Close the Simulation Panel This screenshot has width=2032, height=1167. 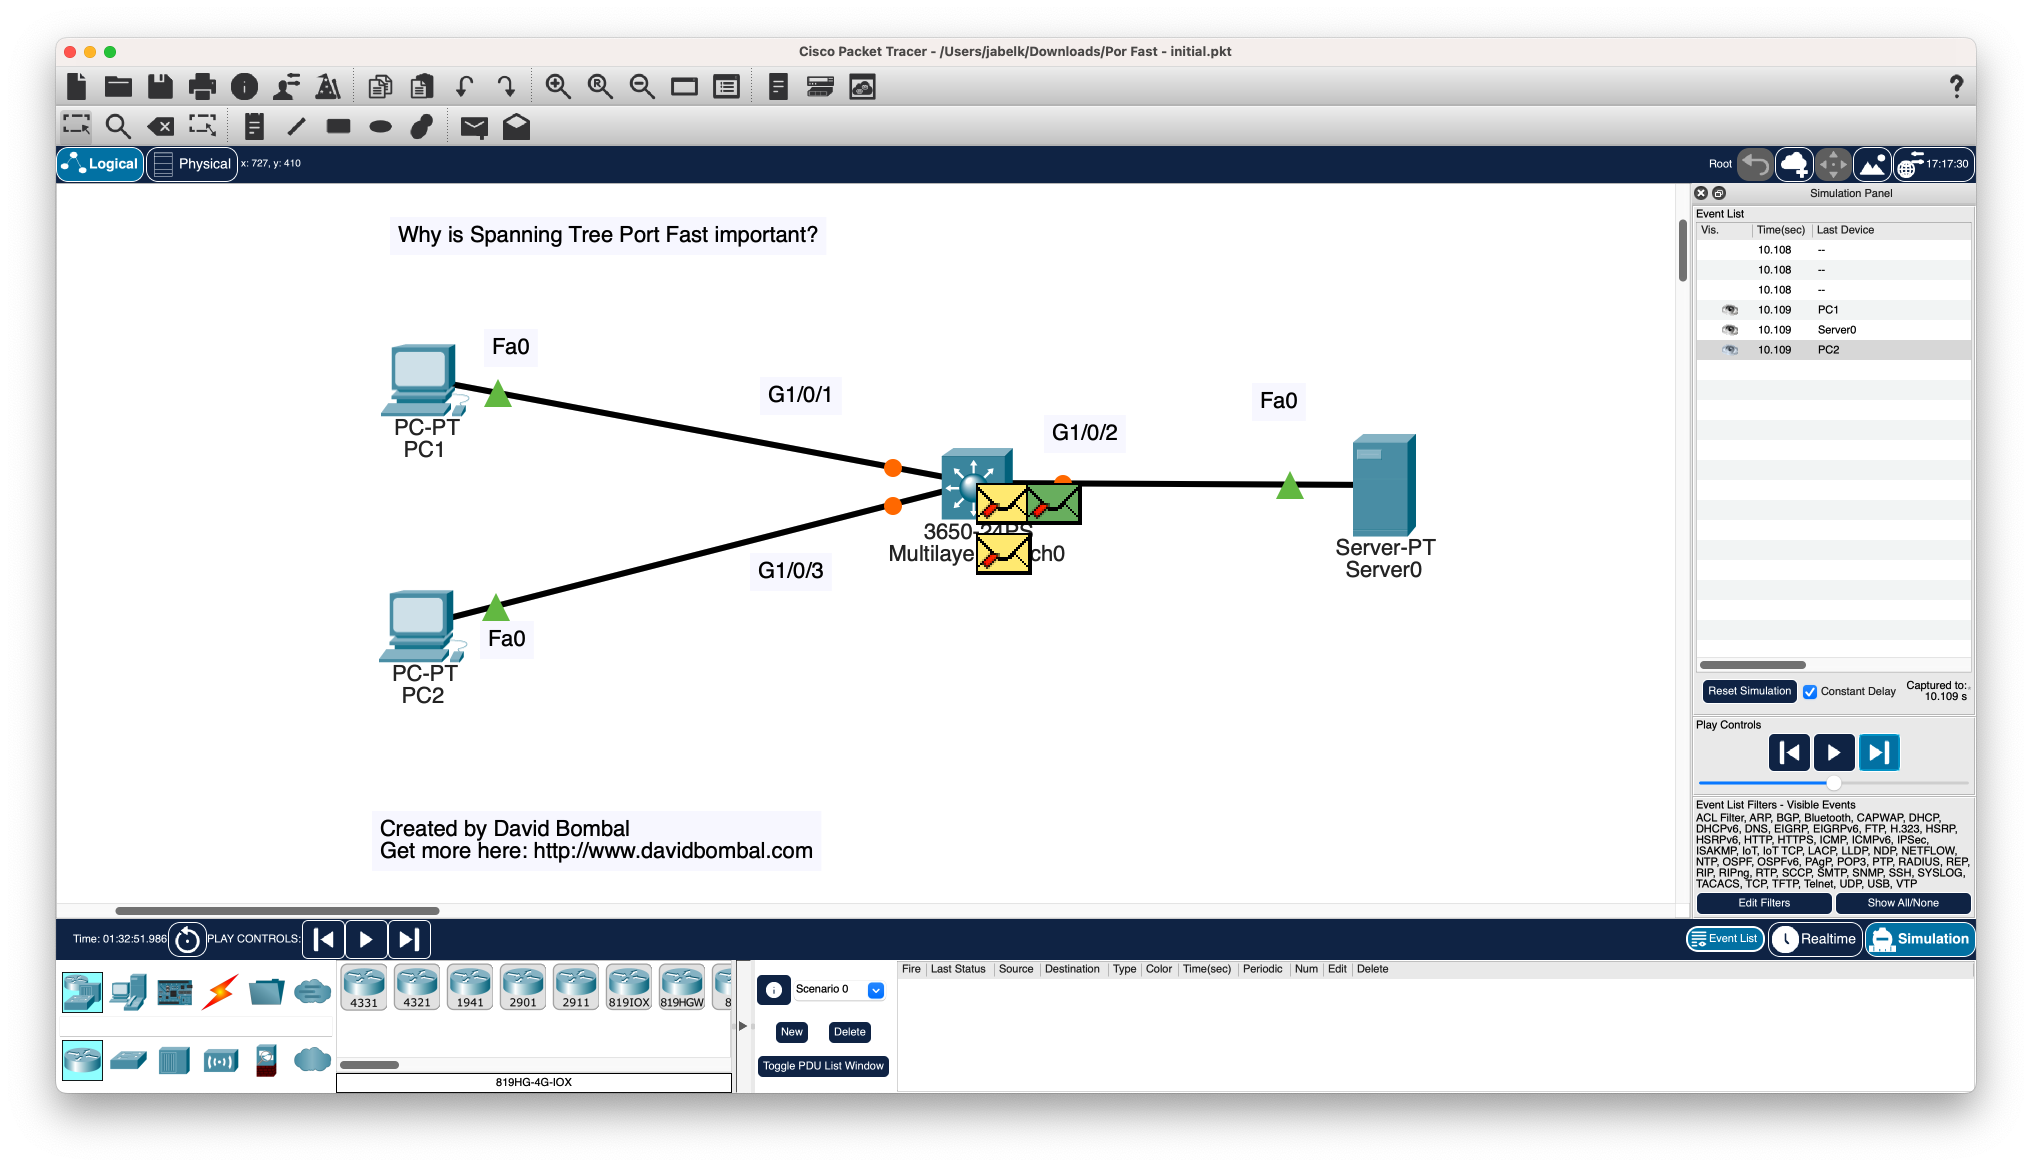pos(1701,193)
